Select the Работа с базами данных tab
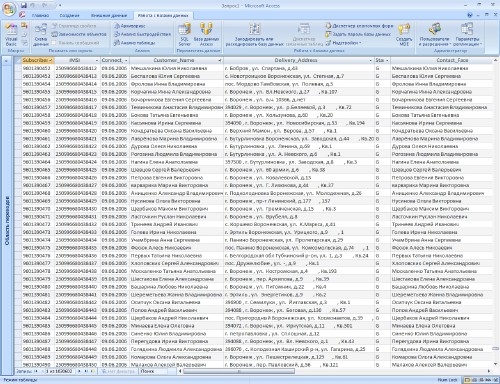The image size is (500, 384). (x=163, y=15)
